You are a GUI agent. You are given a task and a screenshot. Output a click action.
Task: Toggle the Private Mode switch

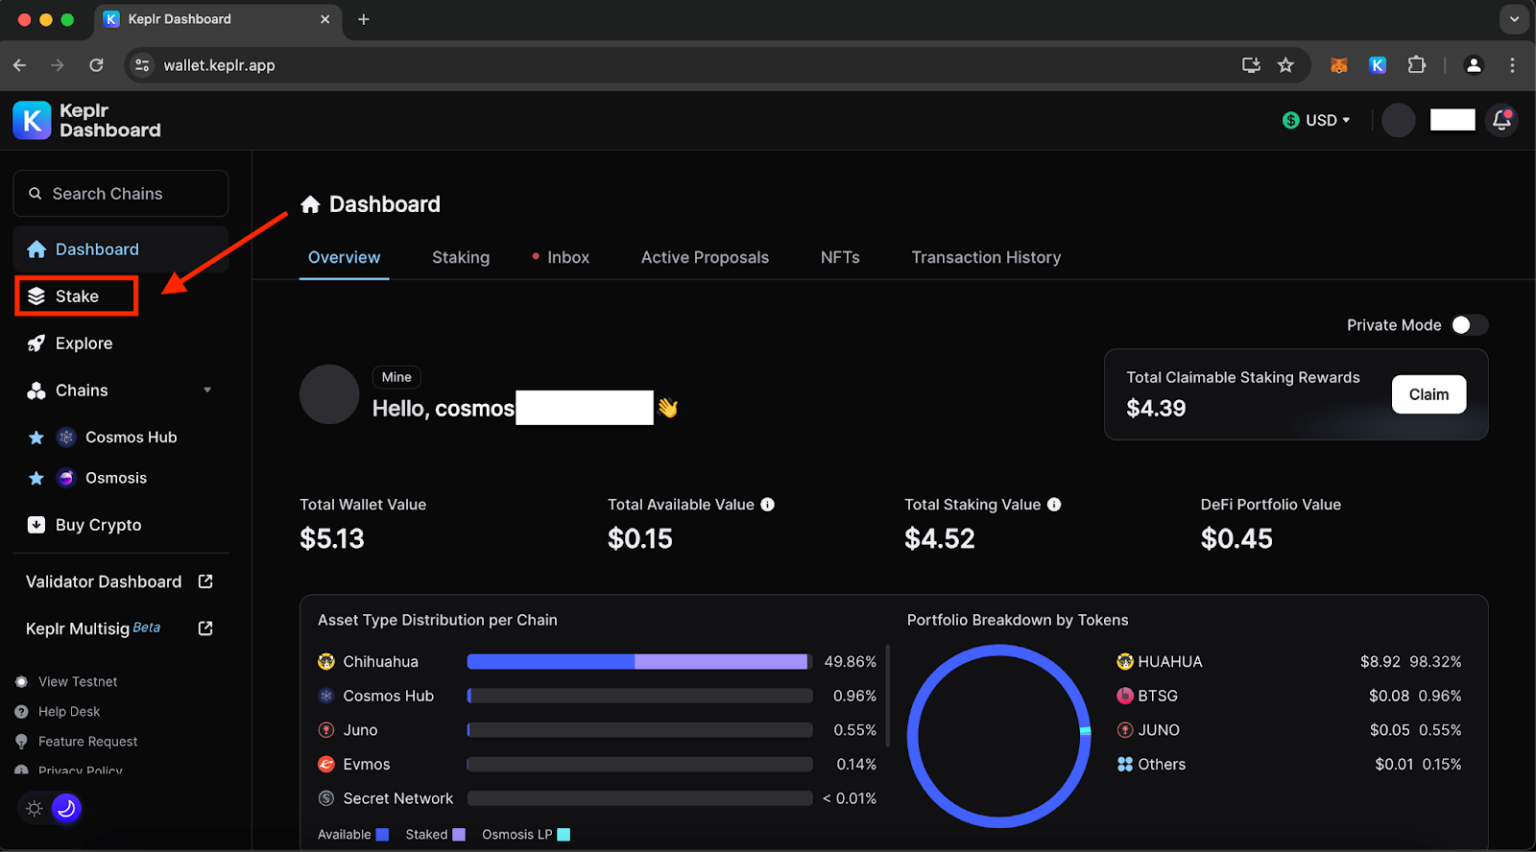tap(1469, 325)
